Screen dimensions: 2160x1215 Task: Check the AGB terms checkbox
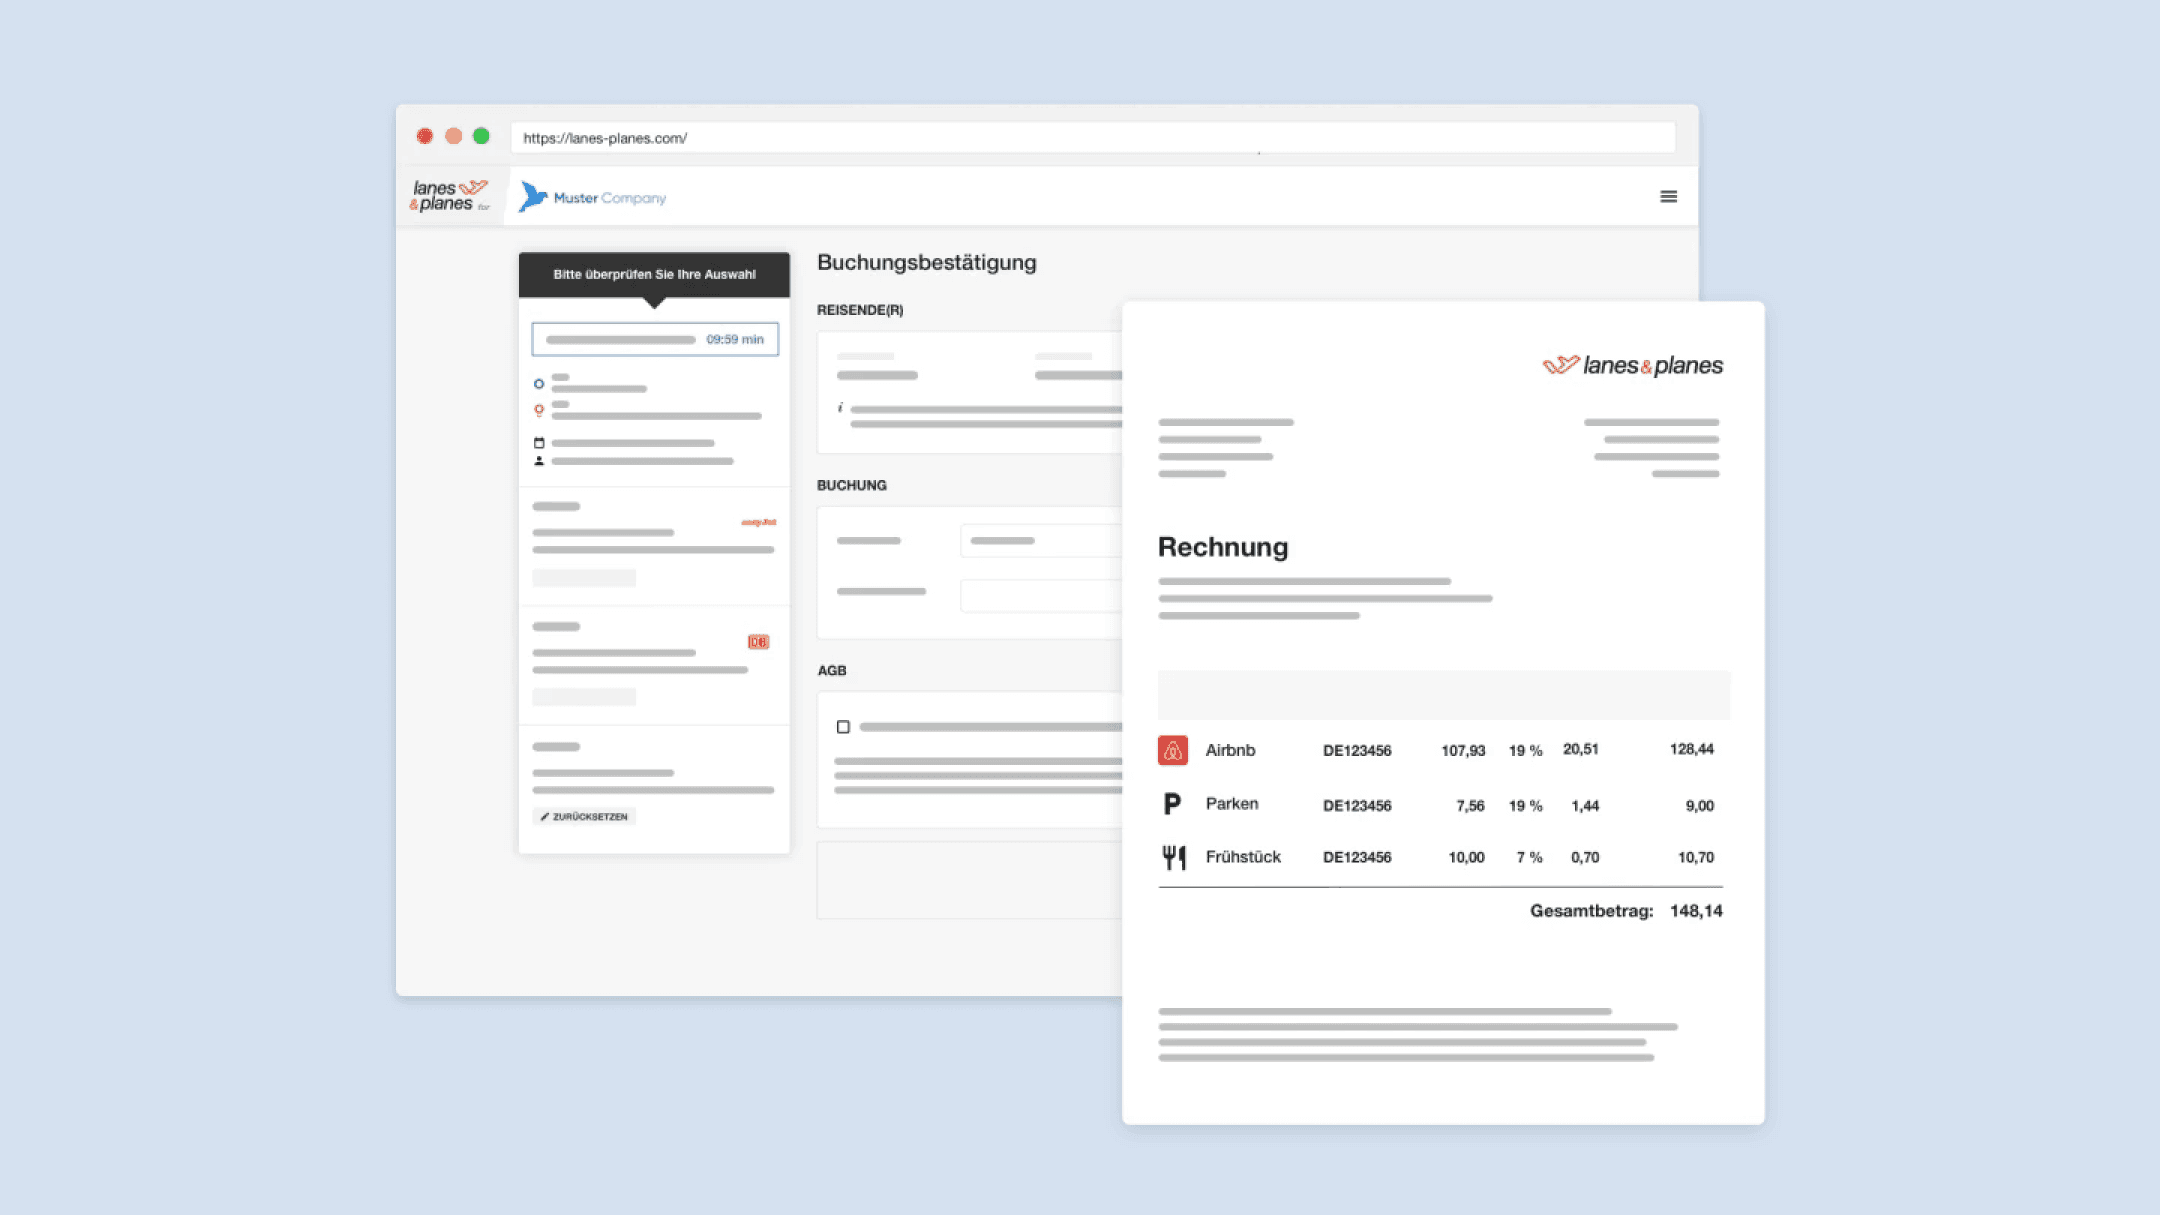click(x=843, y=727)
